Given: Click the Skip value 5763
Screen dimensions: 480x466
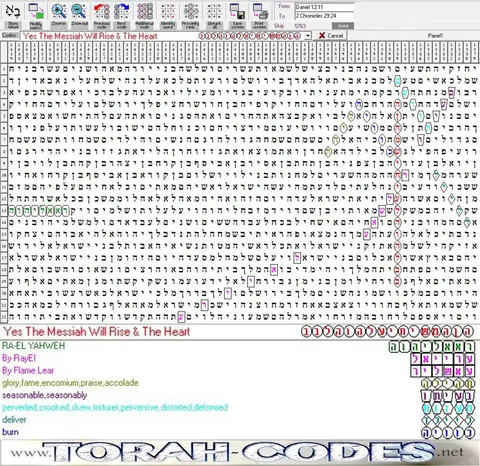Looking at the screenshot, I should (300, 26).
